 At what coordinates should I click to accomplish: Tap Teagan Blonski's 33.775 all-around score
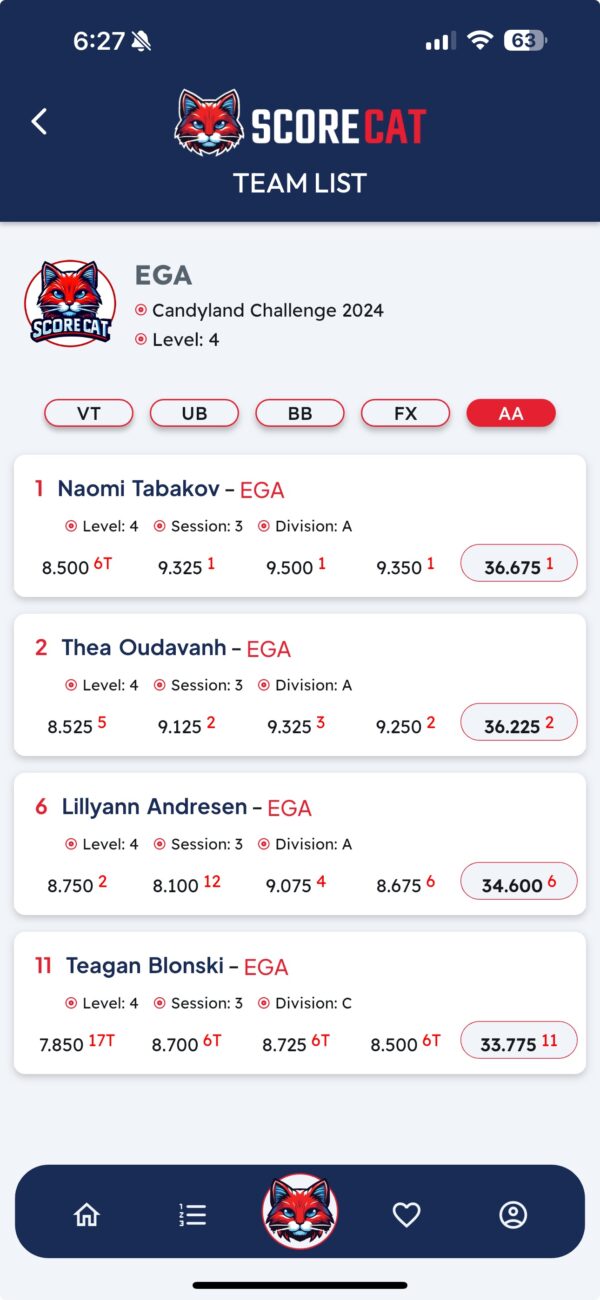(x=519, y=1043)
